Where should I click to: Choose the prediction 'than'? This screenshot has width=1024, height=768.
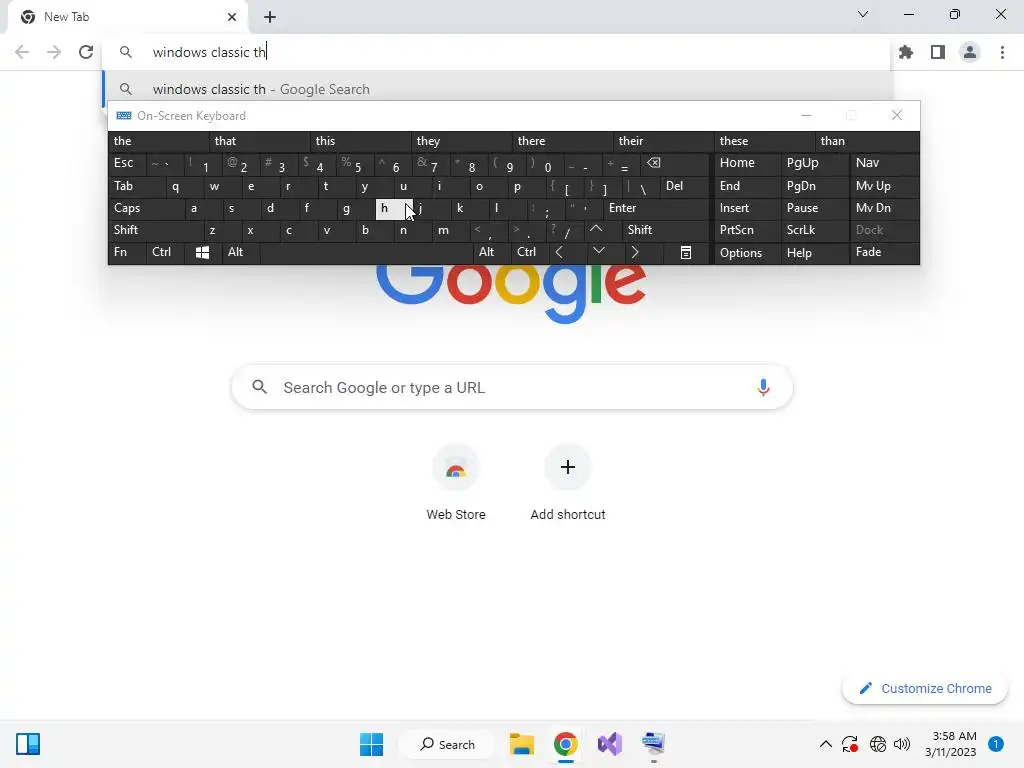pyautogui.click(x=867, y=141)
